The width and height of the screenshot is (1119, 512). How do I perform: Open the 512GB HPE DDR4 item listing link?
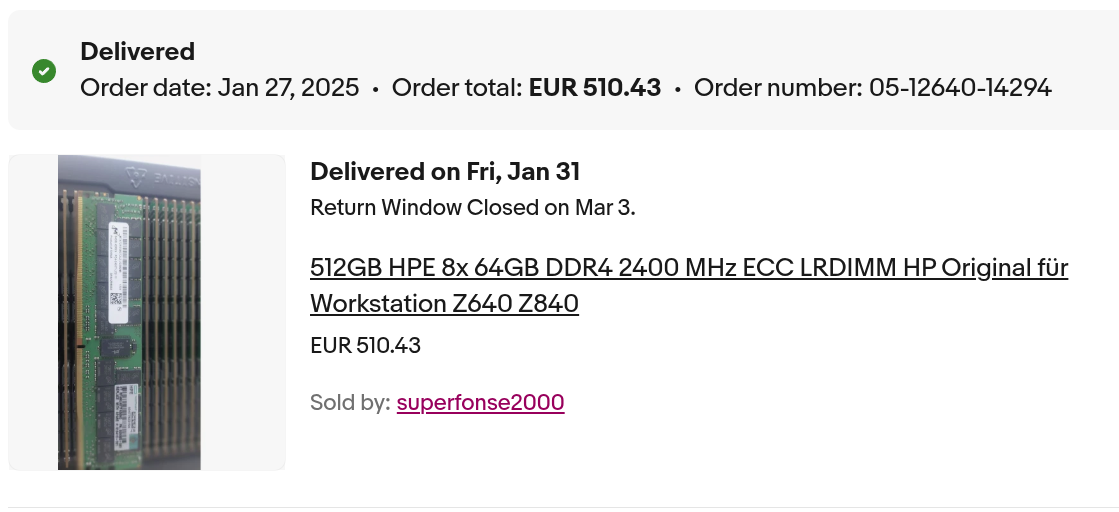click(689, 268)
